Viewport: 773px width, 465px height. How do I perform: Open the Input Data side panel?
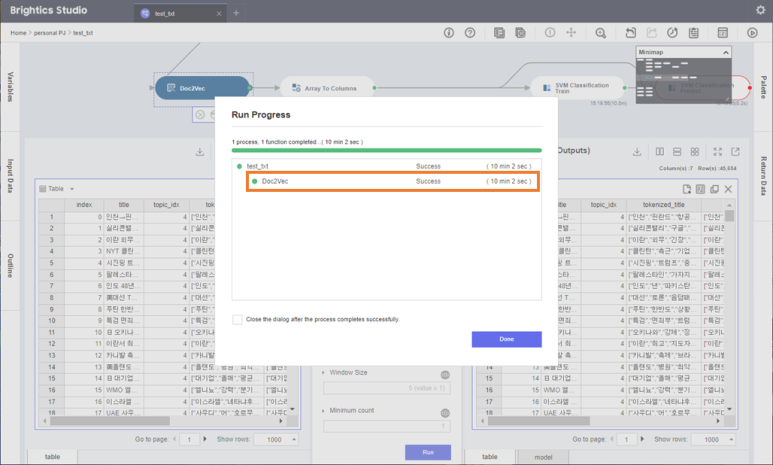pyautogui.click(x=10, y=176)
